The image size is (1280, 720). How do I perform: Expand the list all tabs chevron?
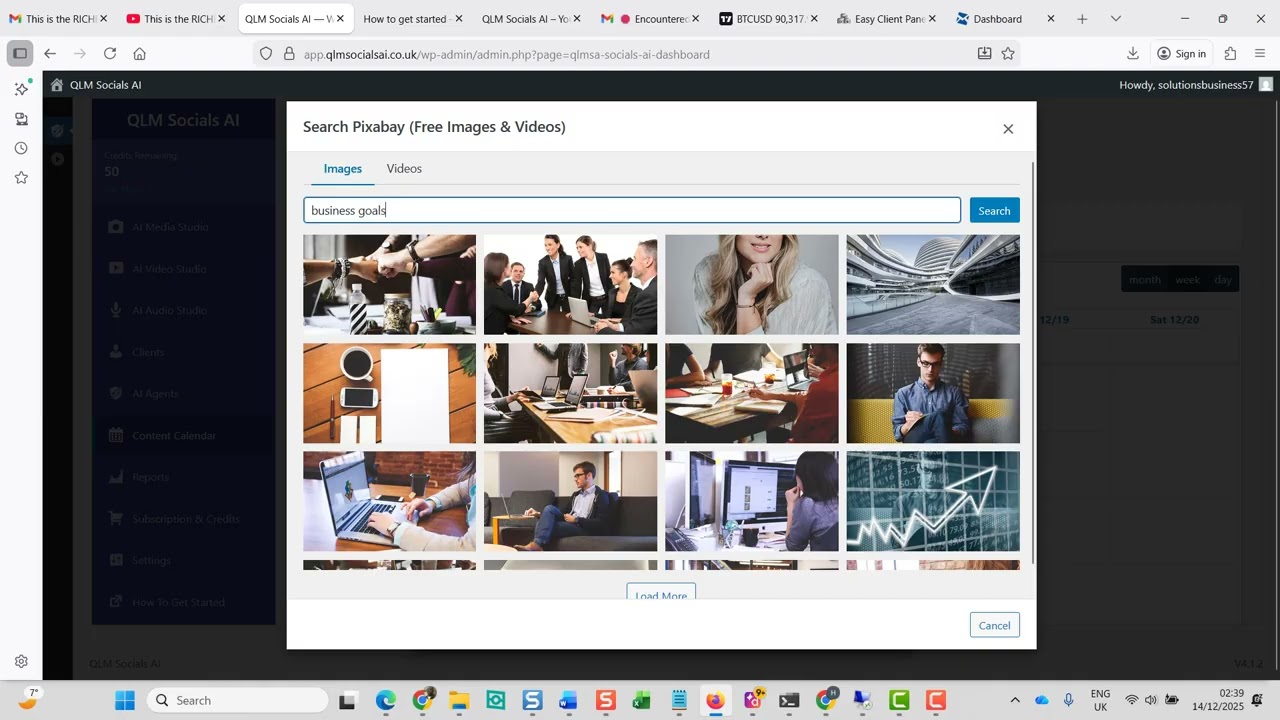pyautogui.click(x=1116, y=19)
